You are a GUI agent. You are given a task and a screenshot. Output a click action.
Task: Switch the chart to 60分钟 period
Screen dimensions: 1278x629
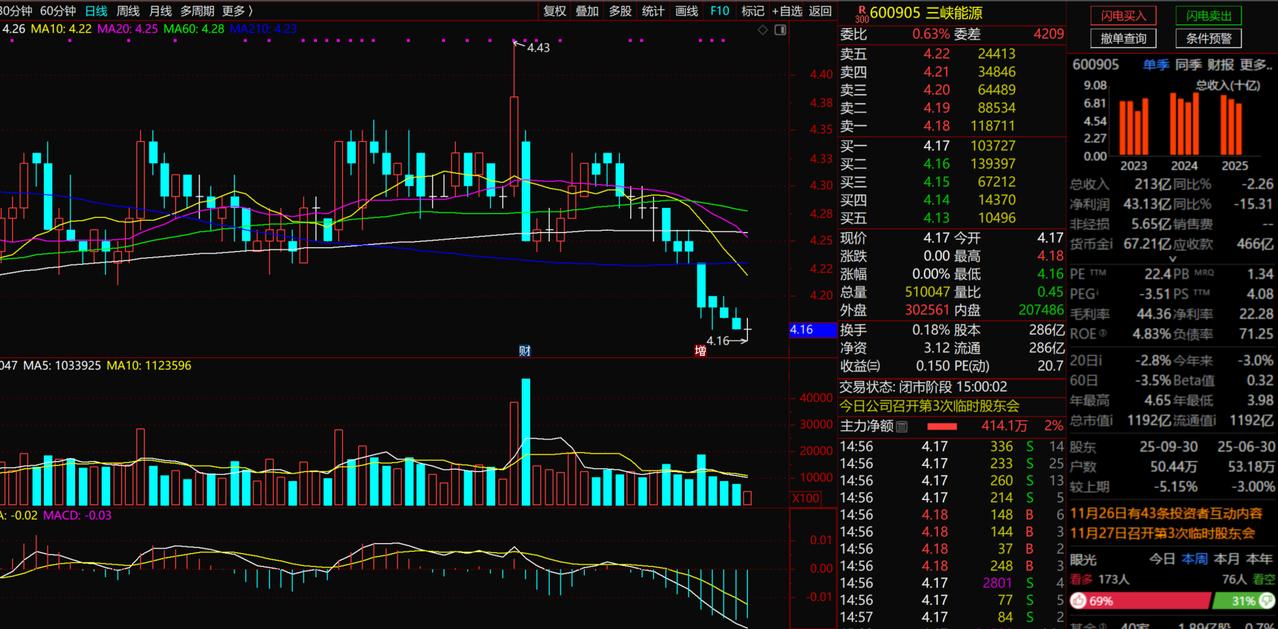[58, 11]
